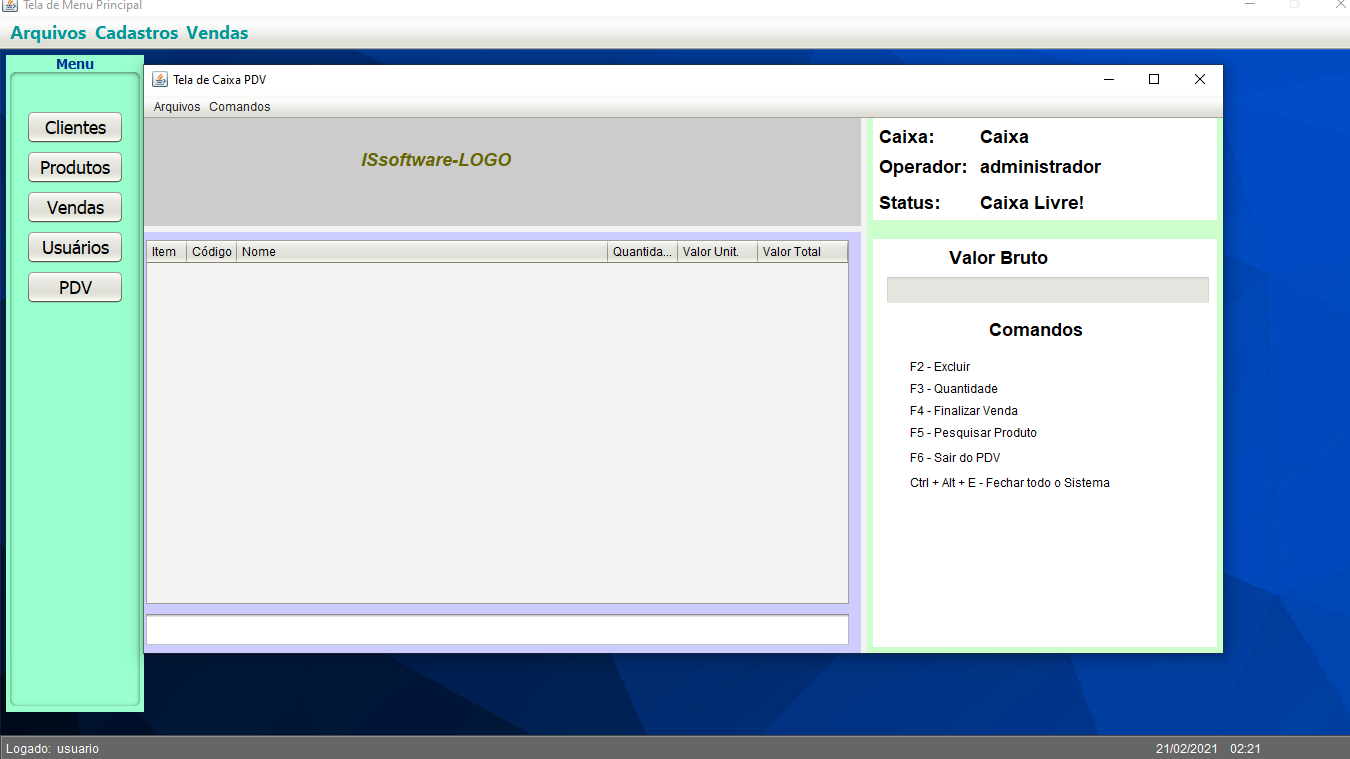The image size is (1350, 759).
Task: Click the 'Logado: usuario' status bar text
Action: [52, 749]
